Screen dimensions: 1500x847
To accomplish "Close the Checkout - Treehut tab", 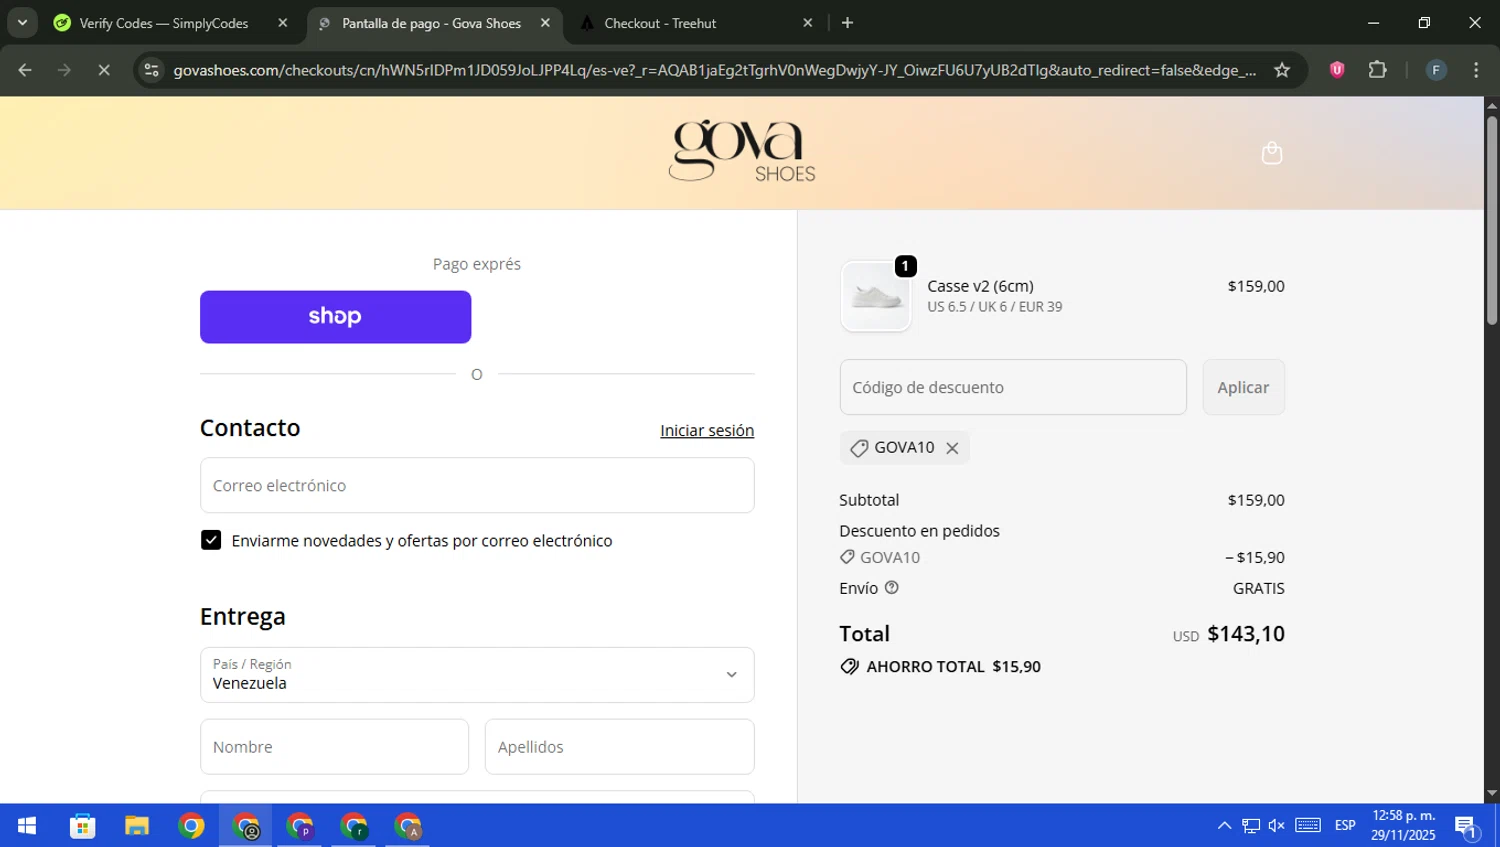I will [808, 23].
